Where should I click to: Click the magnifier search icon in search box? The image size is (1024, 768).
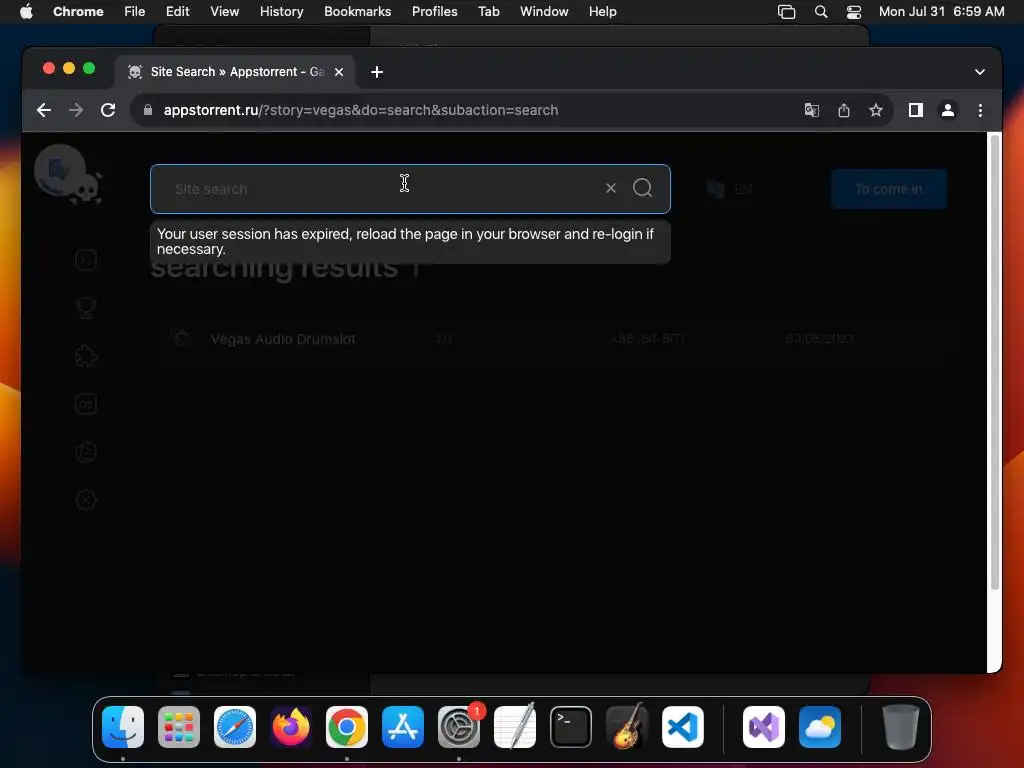click(643, 188)
